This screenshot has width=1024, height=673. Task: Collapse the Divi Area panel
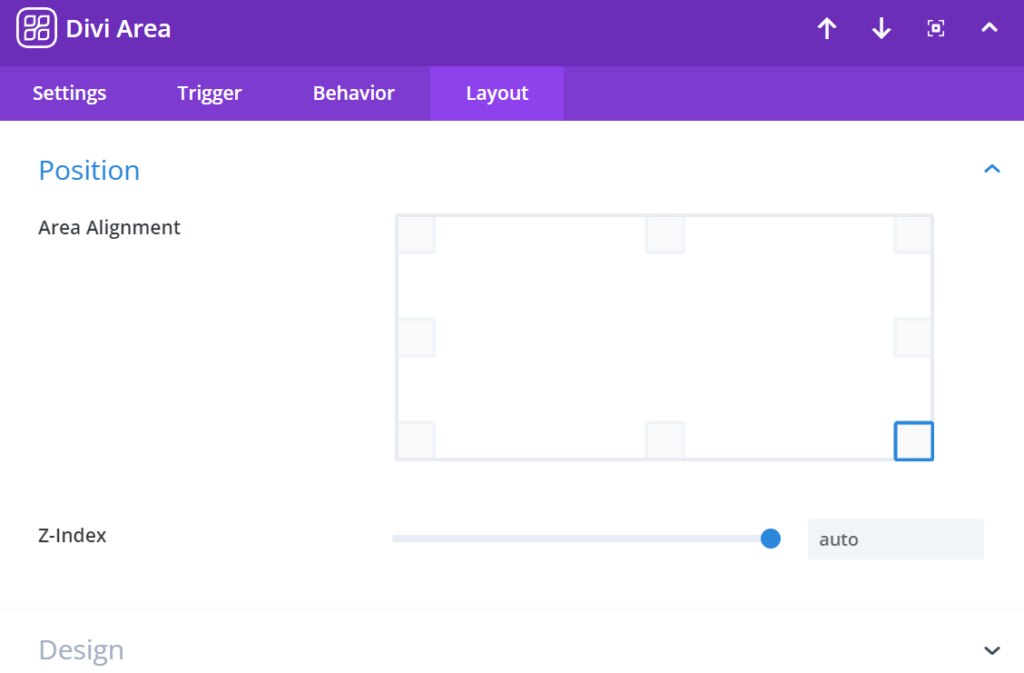989,28
